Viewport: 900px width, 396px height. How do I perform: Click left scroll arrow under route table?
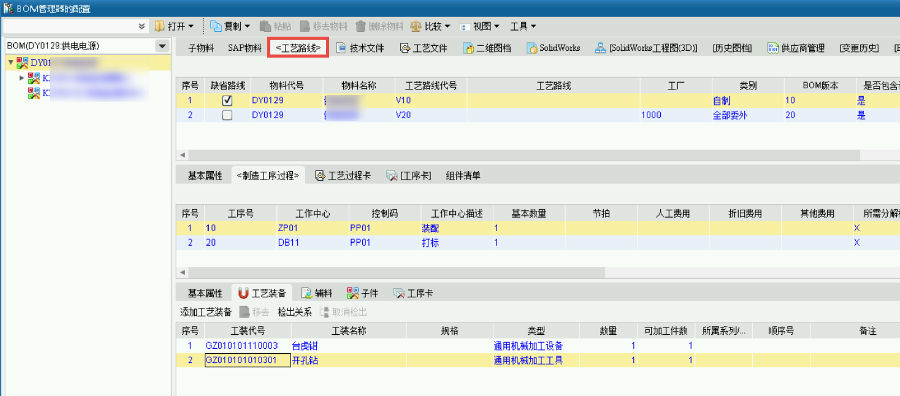coord(183,155)
